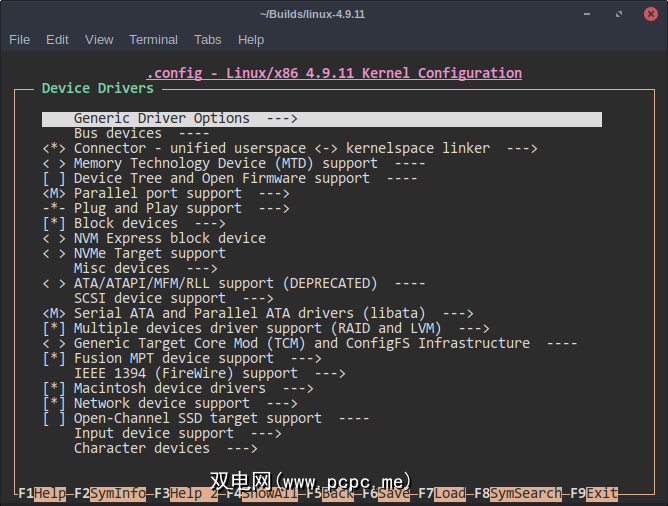Expand Character devices submenu arrow
This screenshot has height=506, width=668.
pos(242,448)
